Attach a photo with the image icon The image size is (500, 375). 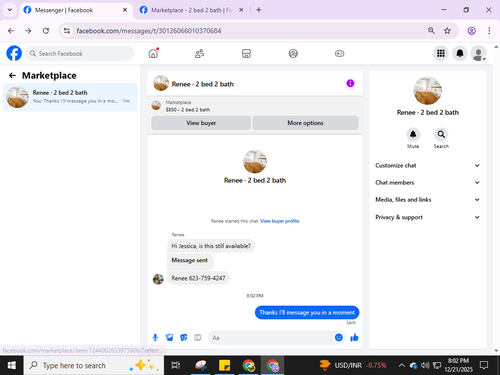pos(170,338)
